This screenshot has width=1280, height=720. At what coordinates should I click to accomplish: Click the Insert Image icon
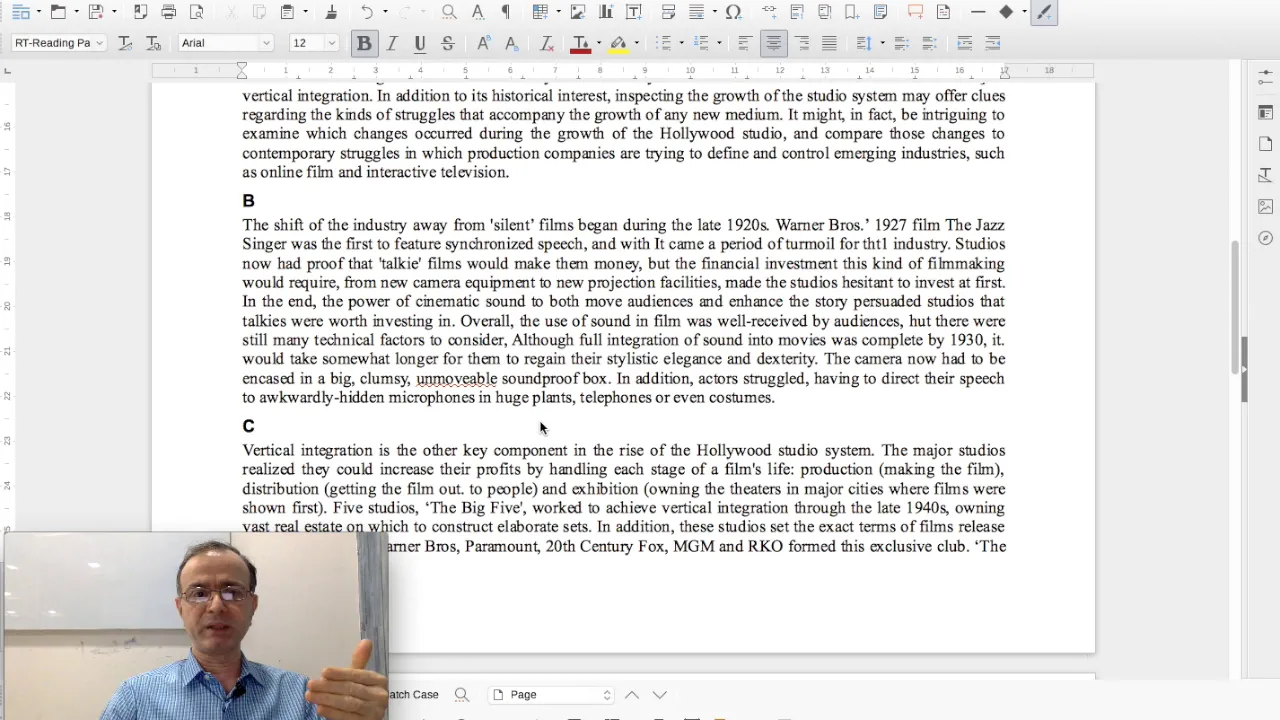pos(577,12)
